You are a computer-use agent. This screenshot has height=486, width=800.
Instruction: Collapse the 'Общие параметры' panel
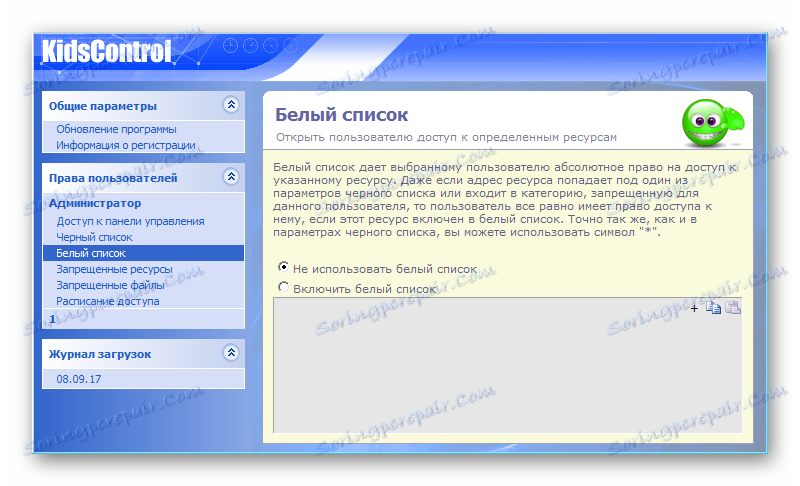point(231,105)
